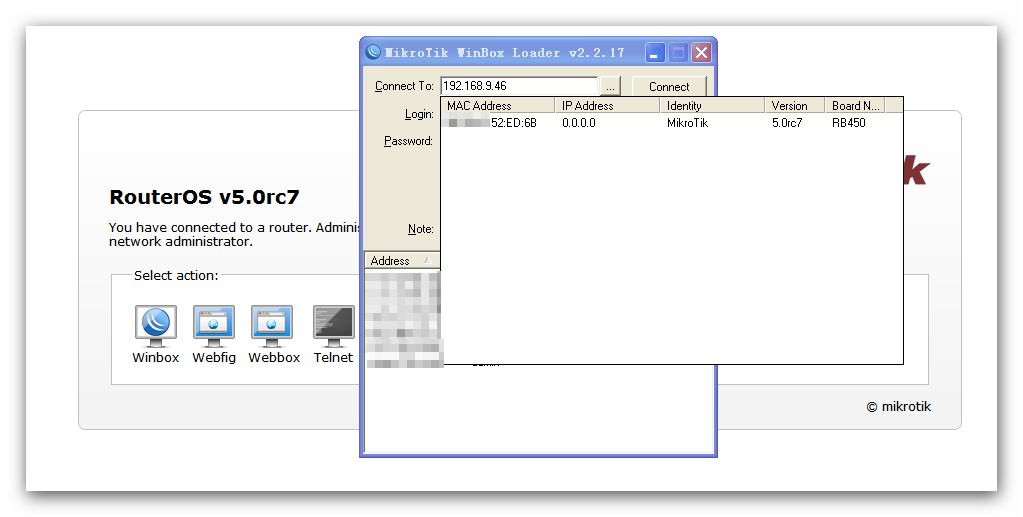
Task: Click the RB450 board name cell
Action: click(848, 123)
